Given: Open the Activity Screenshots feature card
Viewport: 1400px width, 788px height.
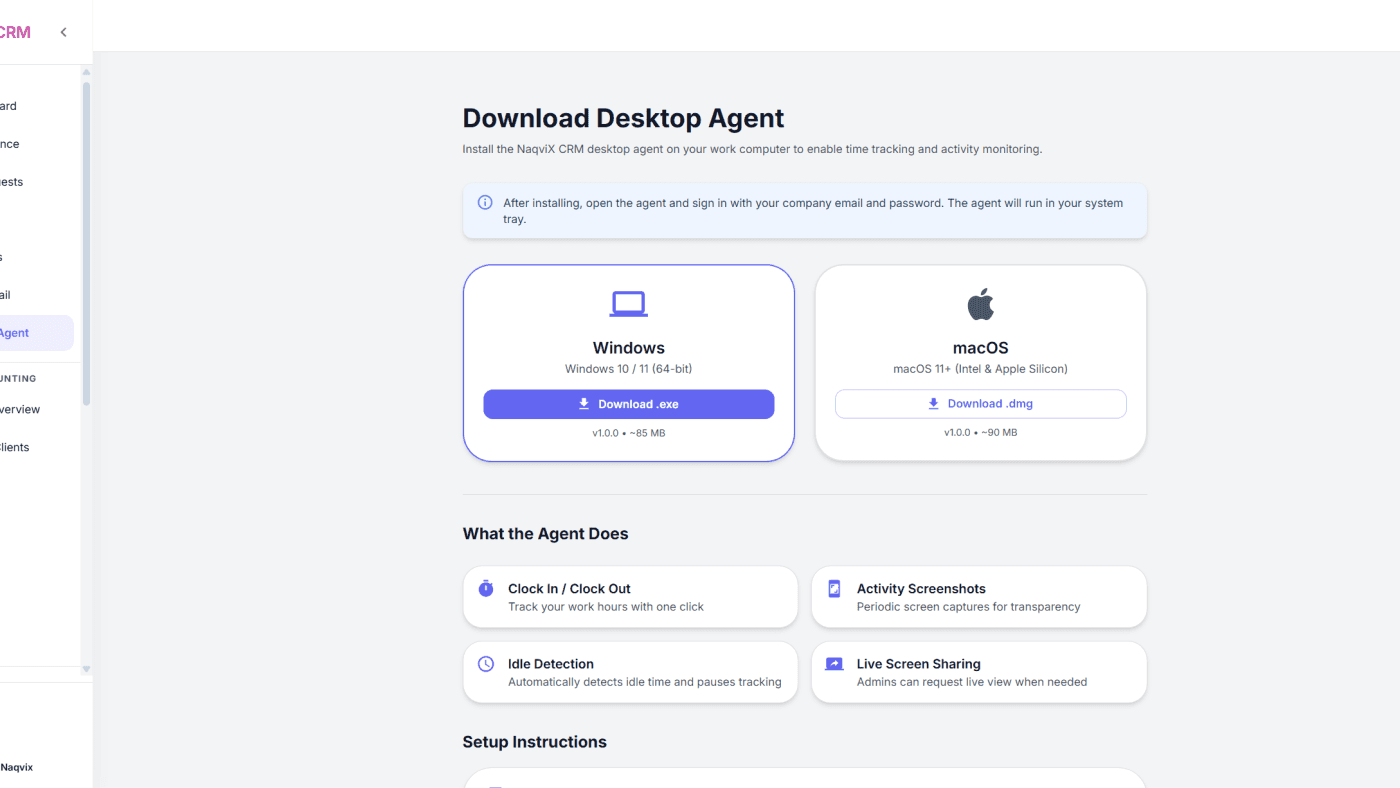Looking at the screenshot, I should (979, 597).
